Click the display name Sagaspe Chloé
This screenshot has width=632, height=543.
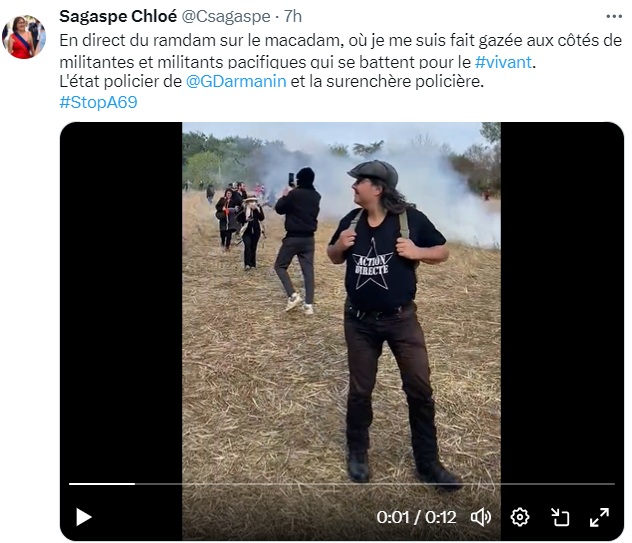[118, 17]
